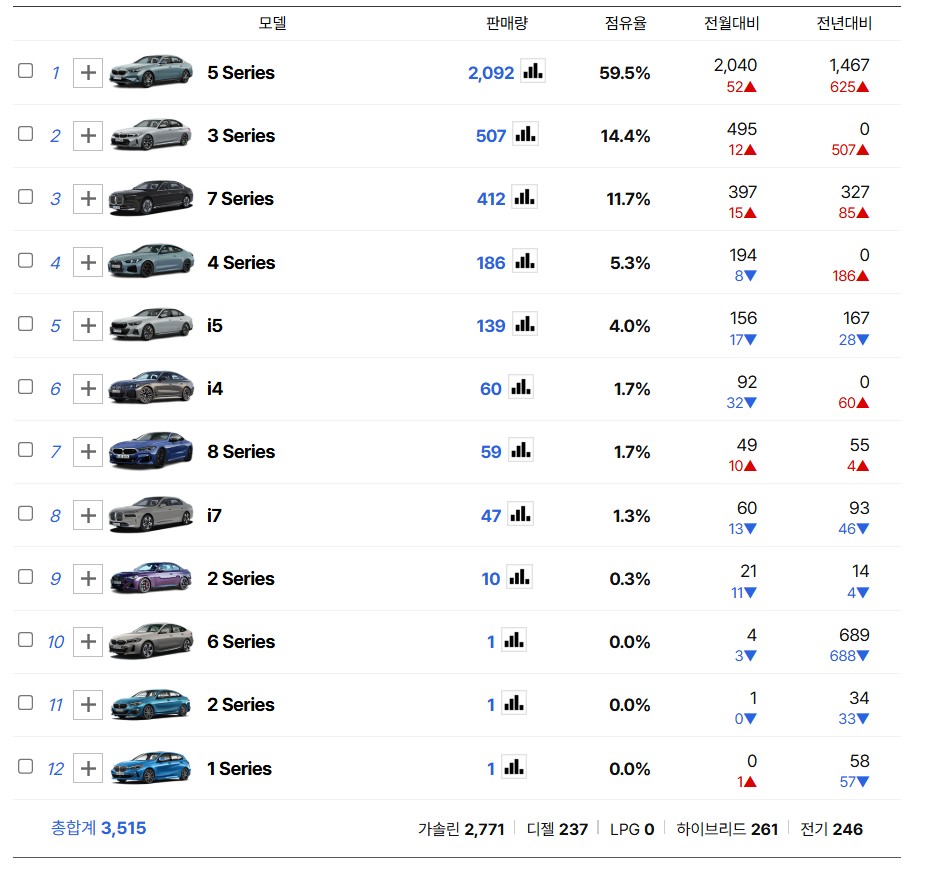Click the blue 8 Series car thumbnail
The height and width of the screenshot is (870, 925).
click(x=151, y=451)
